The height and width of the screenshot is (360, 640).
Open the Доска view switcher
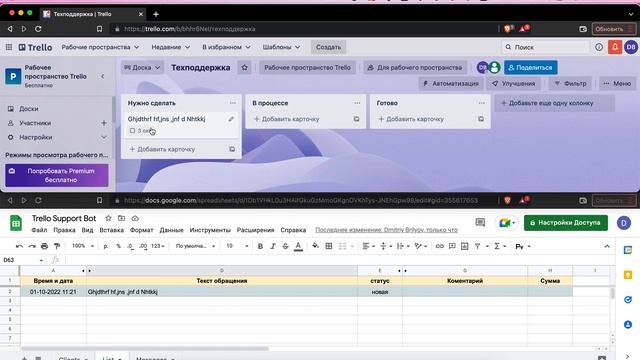pyautogui.click(x=142, y=68)
